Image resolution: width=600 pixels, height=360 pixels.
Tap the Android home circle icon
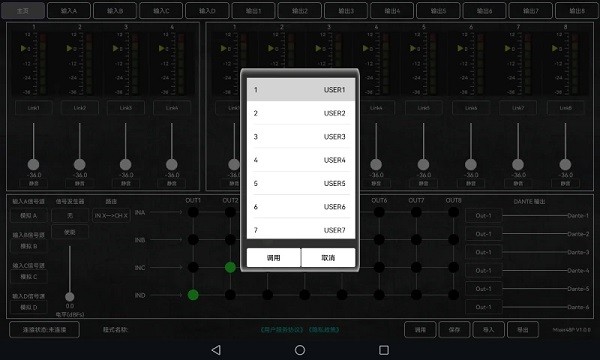300,350
